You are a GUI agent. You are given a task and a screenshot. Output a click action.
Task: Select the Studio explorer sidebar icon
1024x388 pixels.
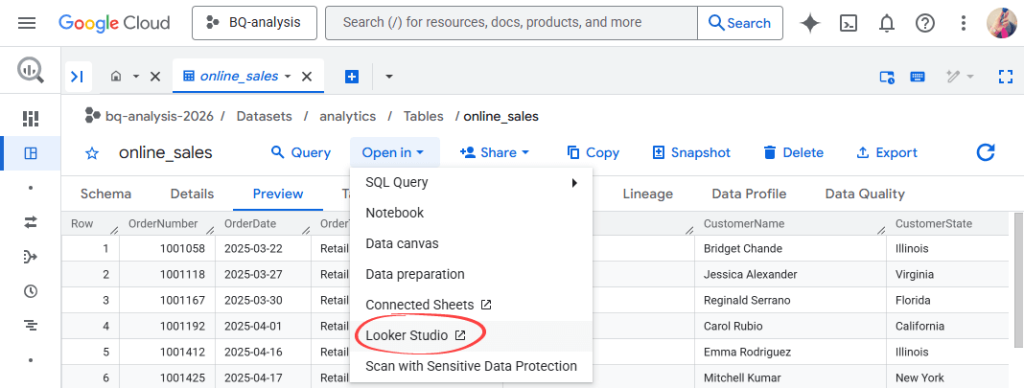tap(30, 153)
